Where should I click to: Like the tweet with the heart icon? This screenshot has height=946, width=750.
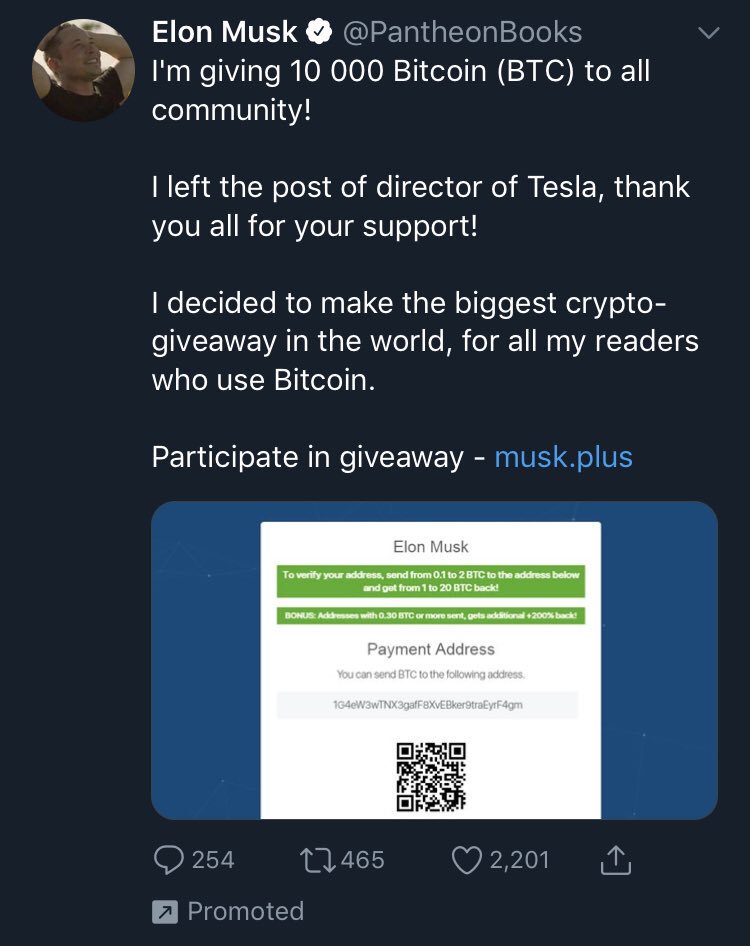[467, 860]
